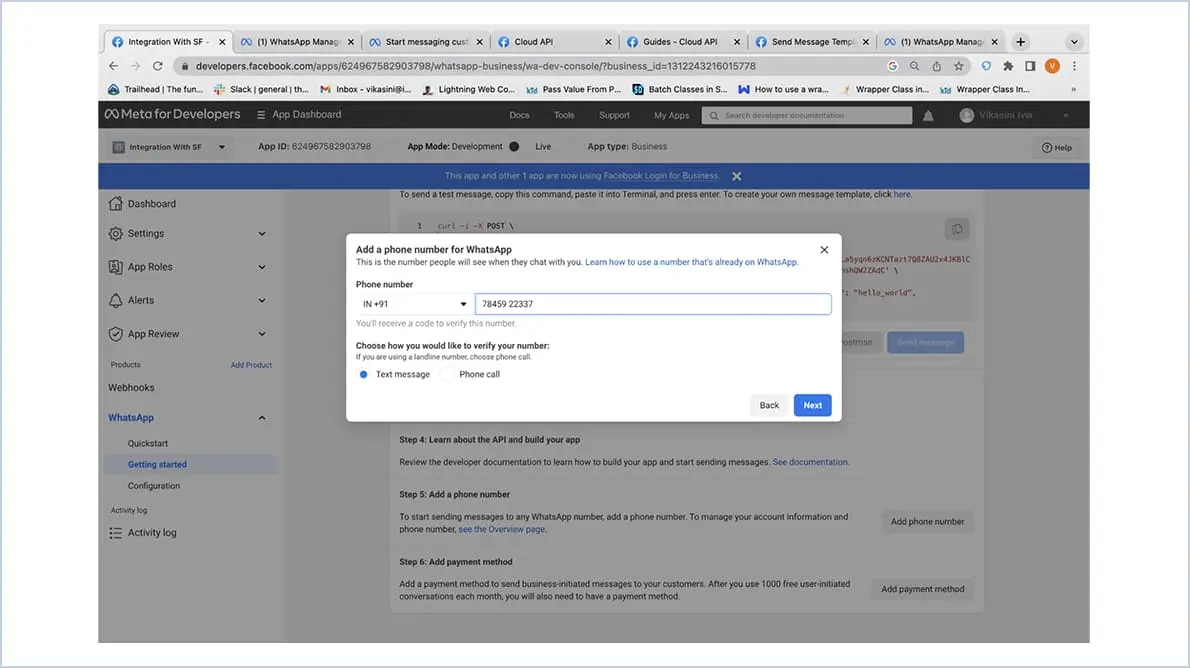The width and height of the screenshot is (1190, 668).
Task: Open notifications bell icon
Action: 928,115
